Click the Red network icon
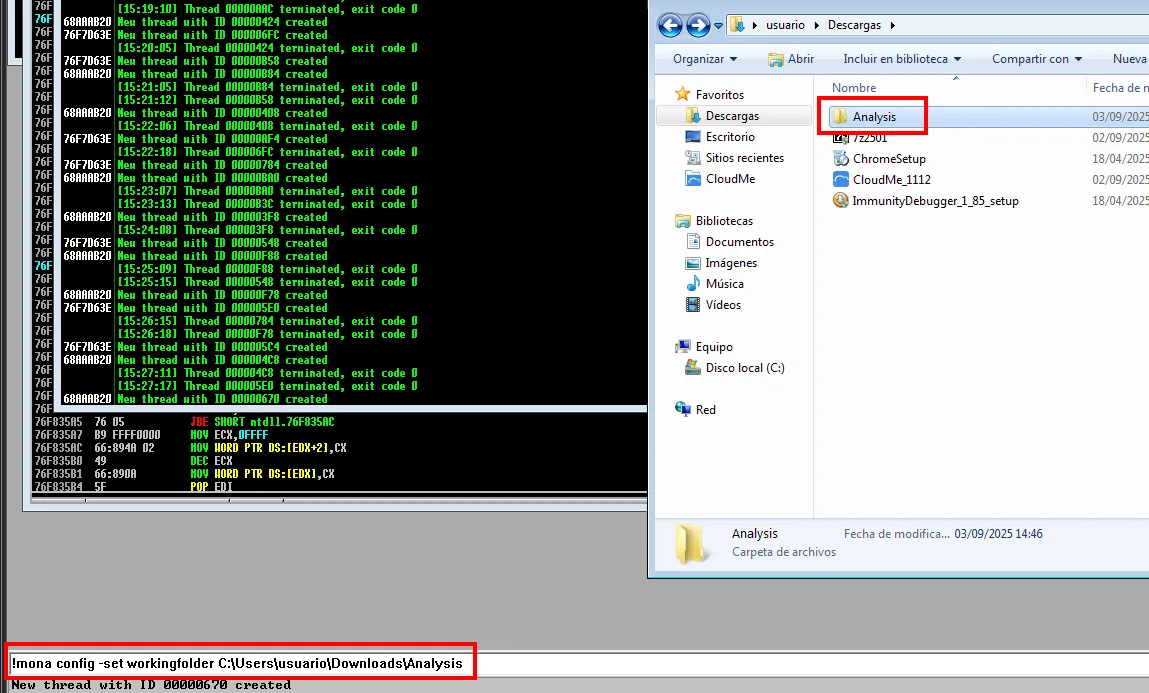1149x693 pixels. pos(683,410)
